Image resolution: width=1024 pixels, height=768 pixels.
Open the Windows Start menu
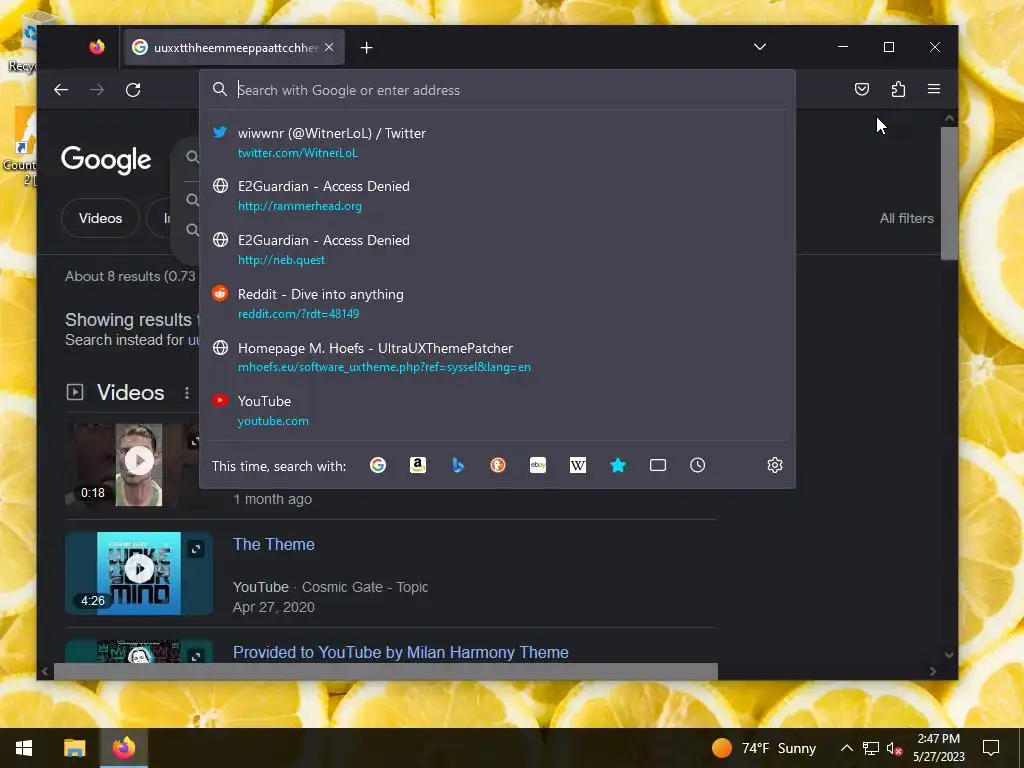point(24,748)
